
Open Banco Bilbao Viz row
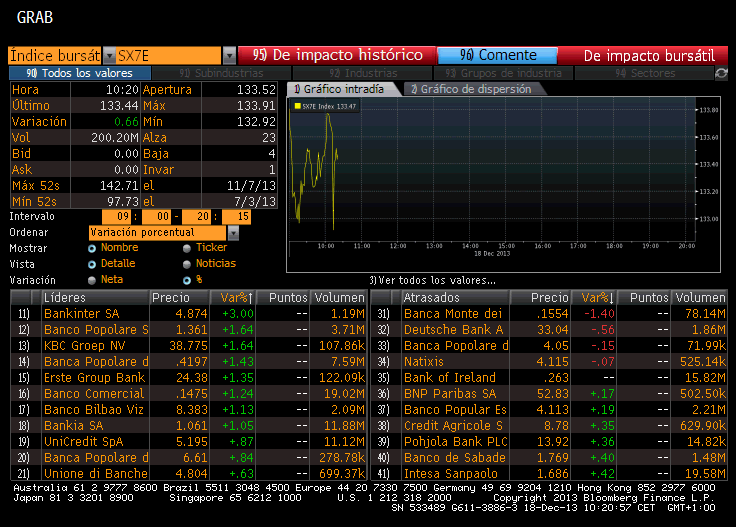tap(188, 409)
